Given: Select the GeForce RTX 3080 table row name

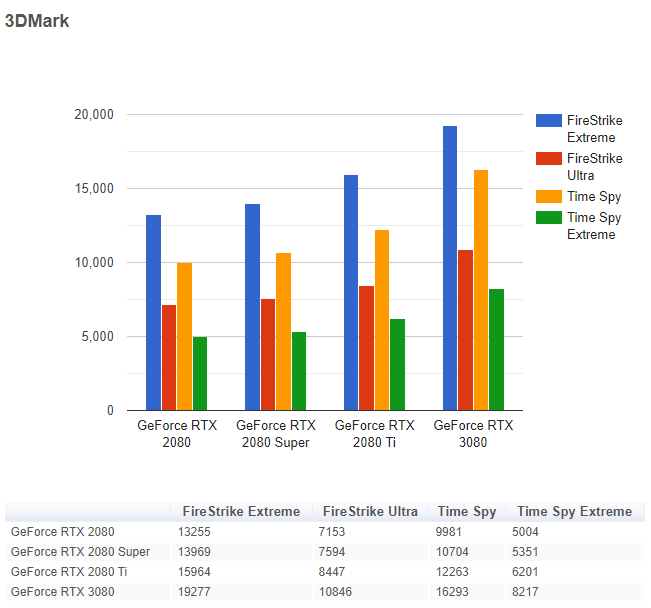Looking at the screenshot, I should tap(63, 591).
